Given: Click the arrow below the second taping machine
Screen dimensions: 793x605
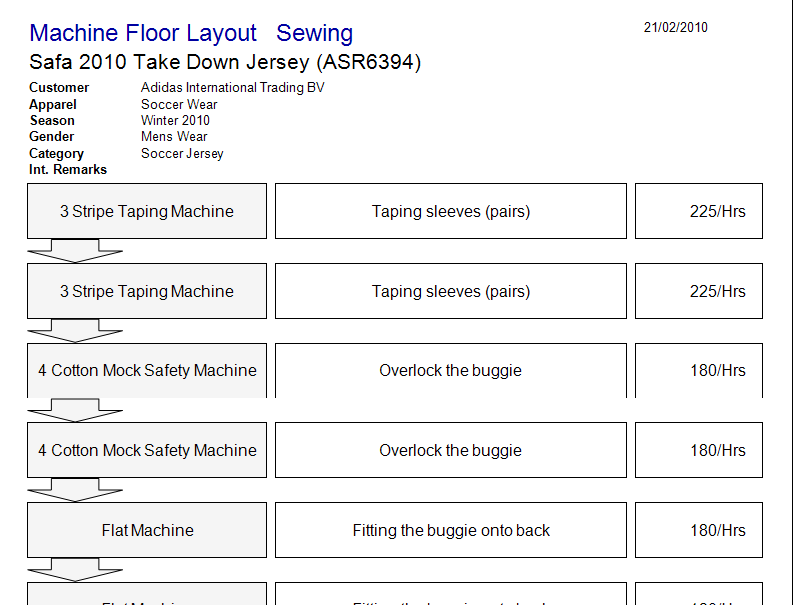Looking at the screenshot, I should tap(75, 331).
